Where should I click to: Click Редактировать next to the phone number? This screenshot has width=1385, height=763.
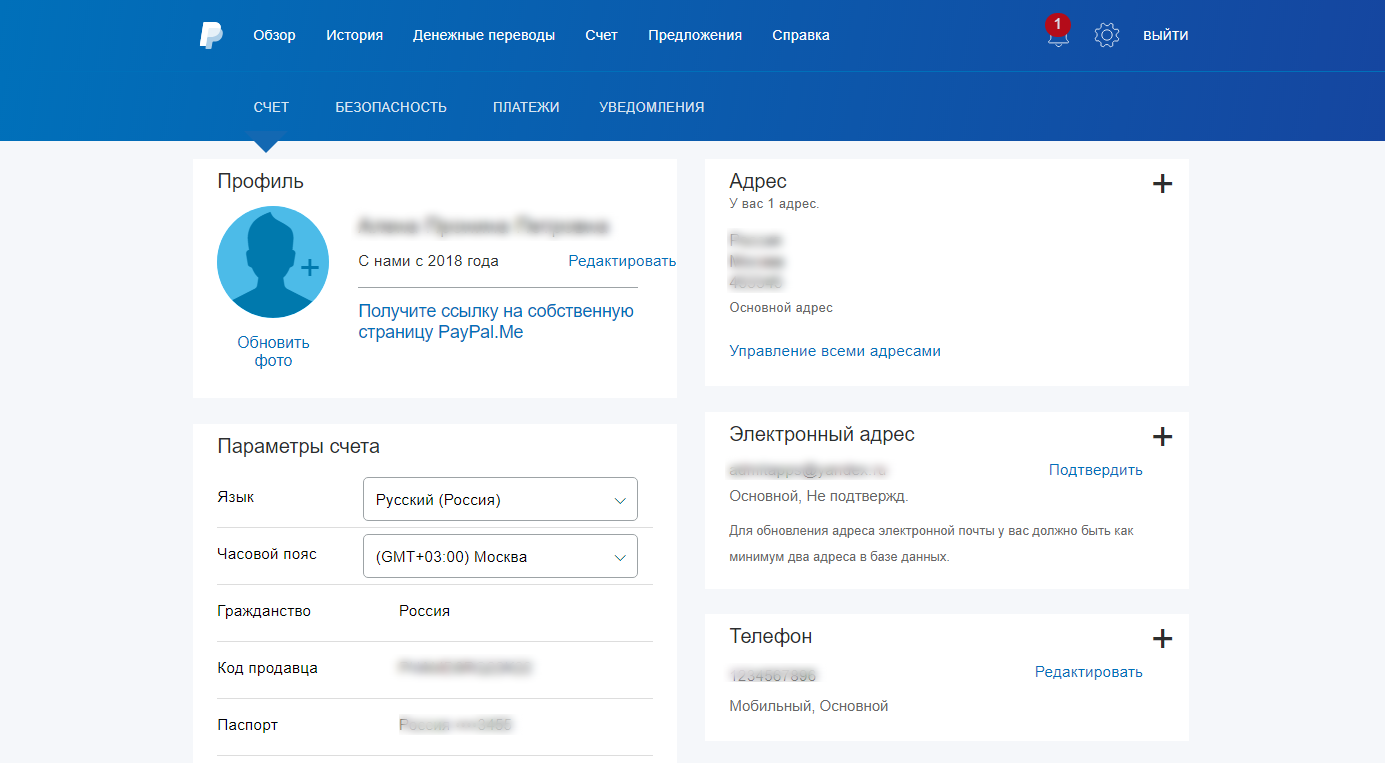(x=1089, y=672)
